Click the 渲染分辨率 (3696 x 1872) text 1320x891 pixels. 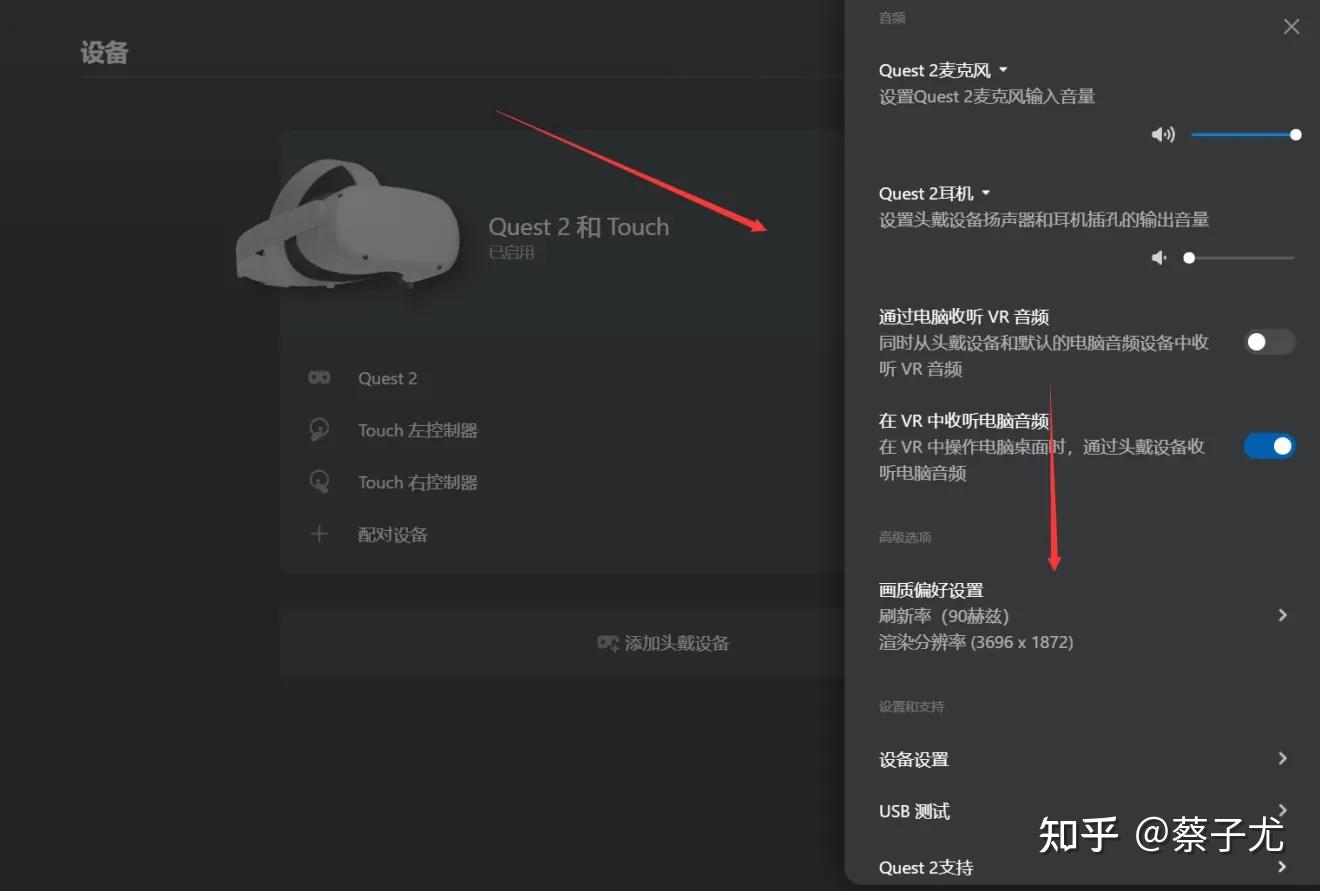(976, 642)
